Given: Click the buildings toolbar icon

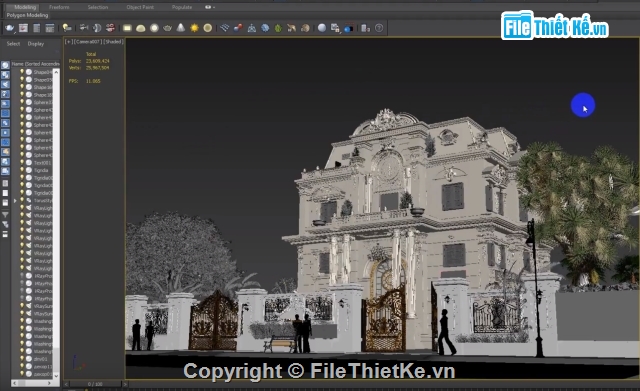Looking at the screenshot, I should (365, 28).
